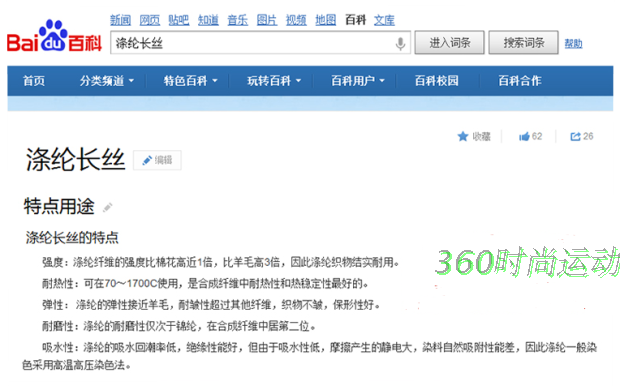Open the 帮助 help link
620x386 pixels.
(x=573, y=44)
